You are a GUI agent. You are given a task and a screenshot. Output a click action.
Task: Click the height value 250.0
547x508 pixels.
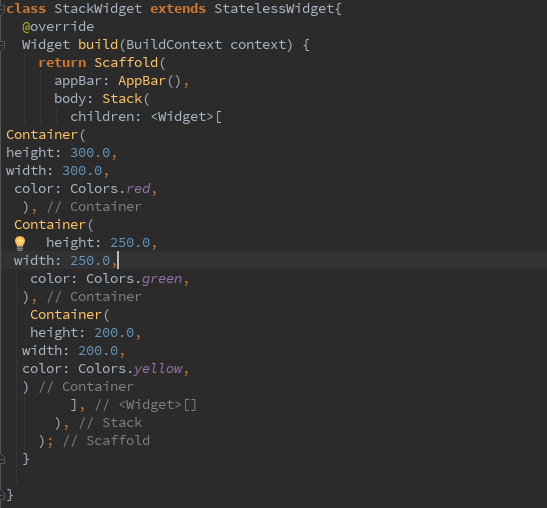[130, 243]
